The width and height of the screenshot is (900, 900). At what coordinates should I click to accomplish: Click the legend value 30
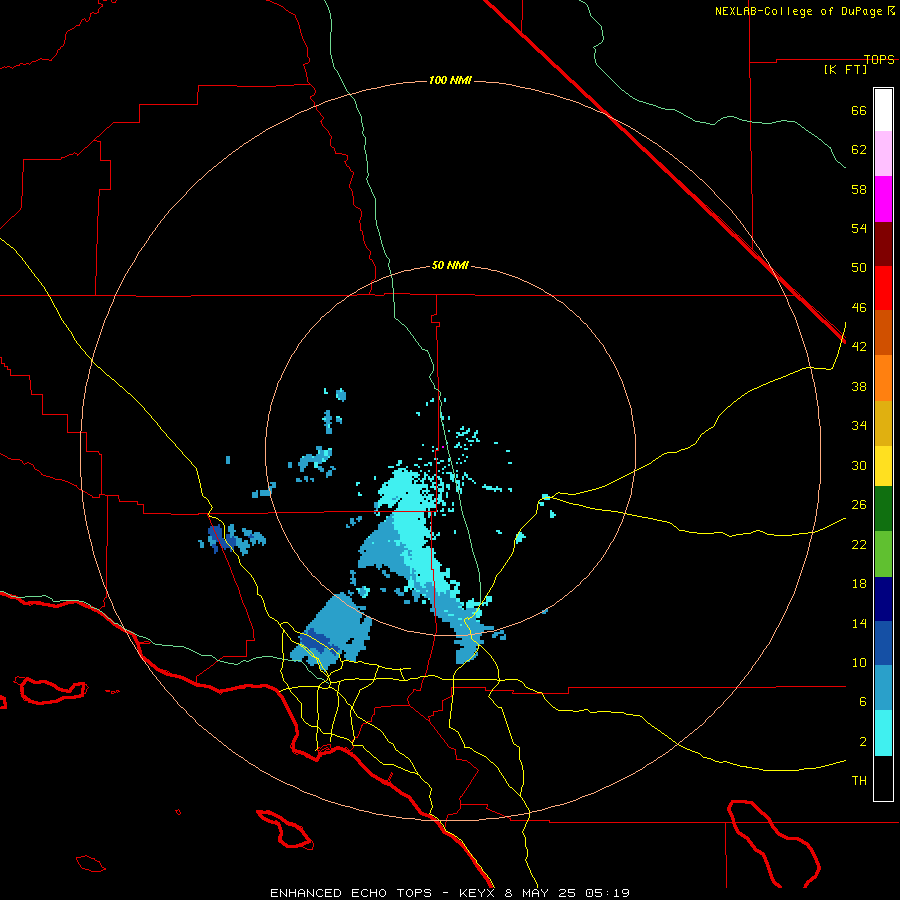point(859,465)
